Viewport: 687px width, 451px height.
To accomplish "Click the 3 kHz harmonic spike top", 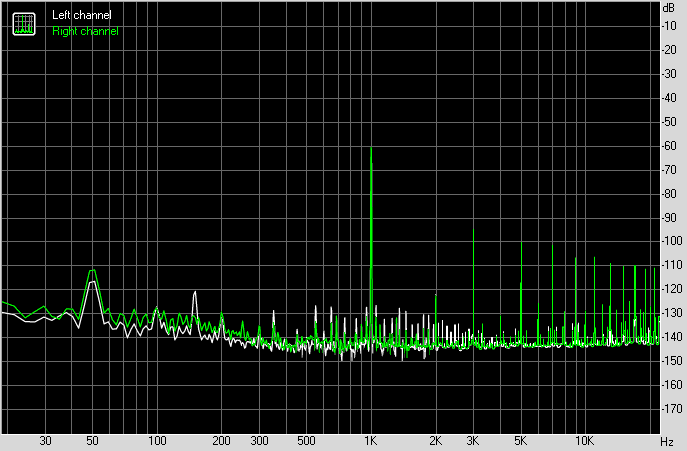I will point(474,230).
